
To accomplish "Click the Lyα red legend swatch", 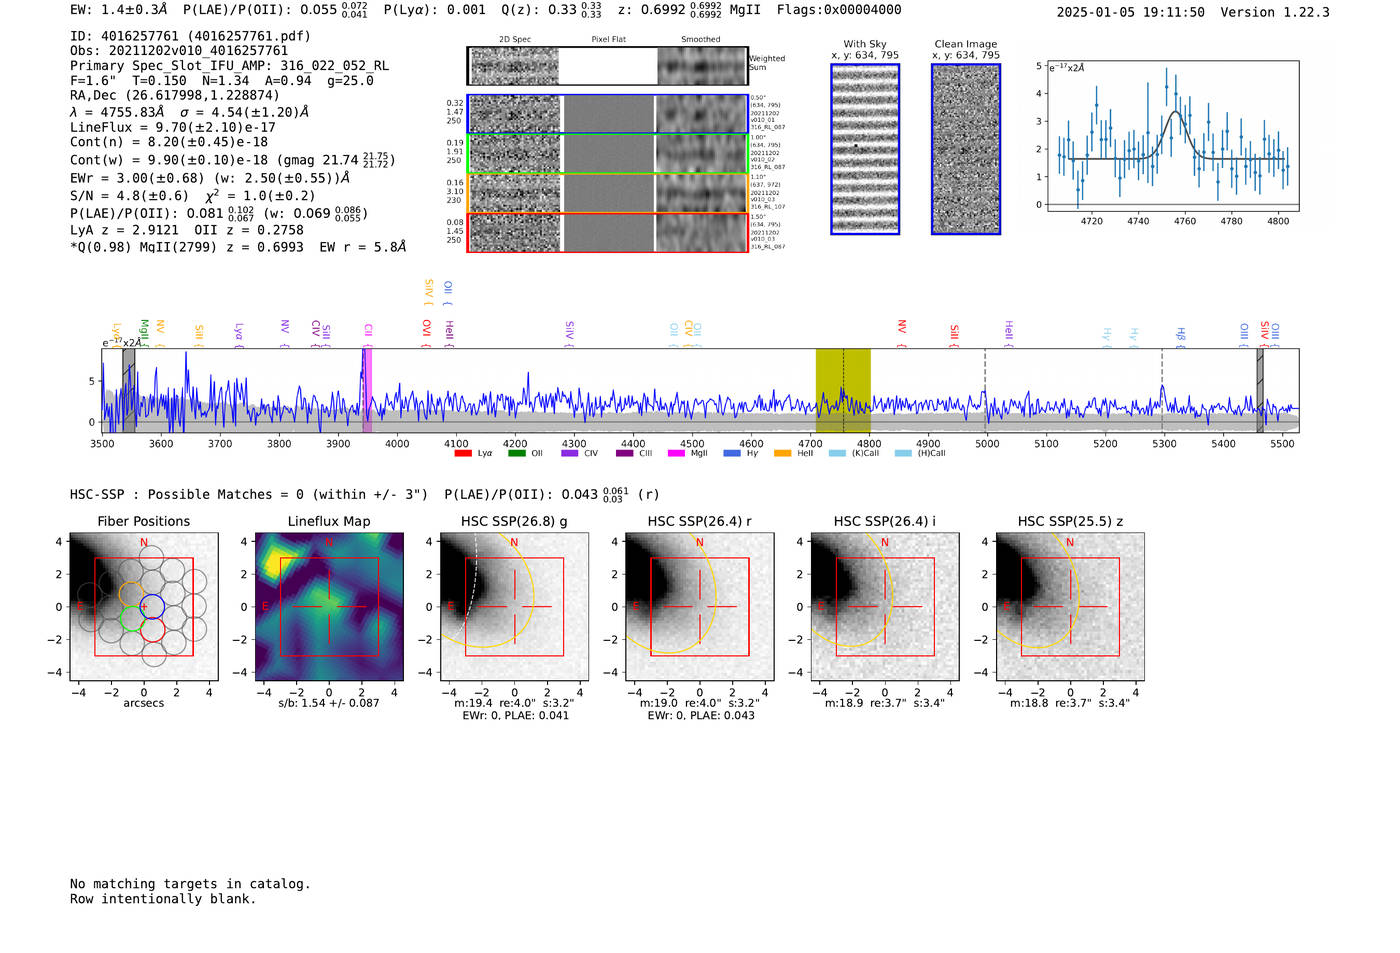I will [463, 453].
